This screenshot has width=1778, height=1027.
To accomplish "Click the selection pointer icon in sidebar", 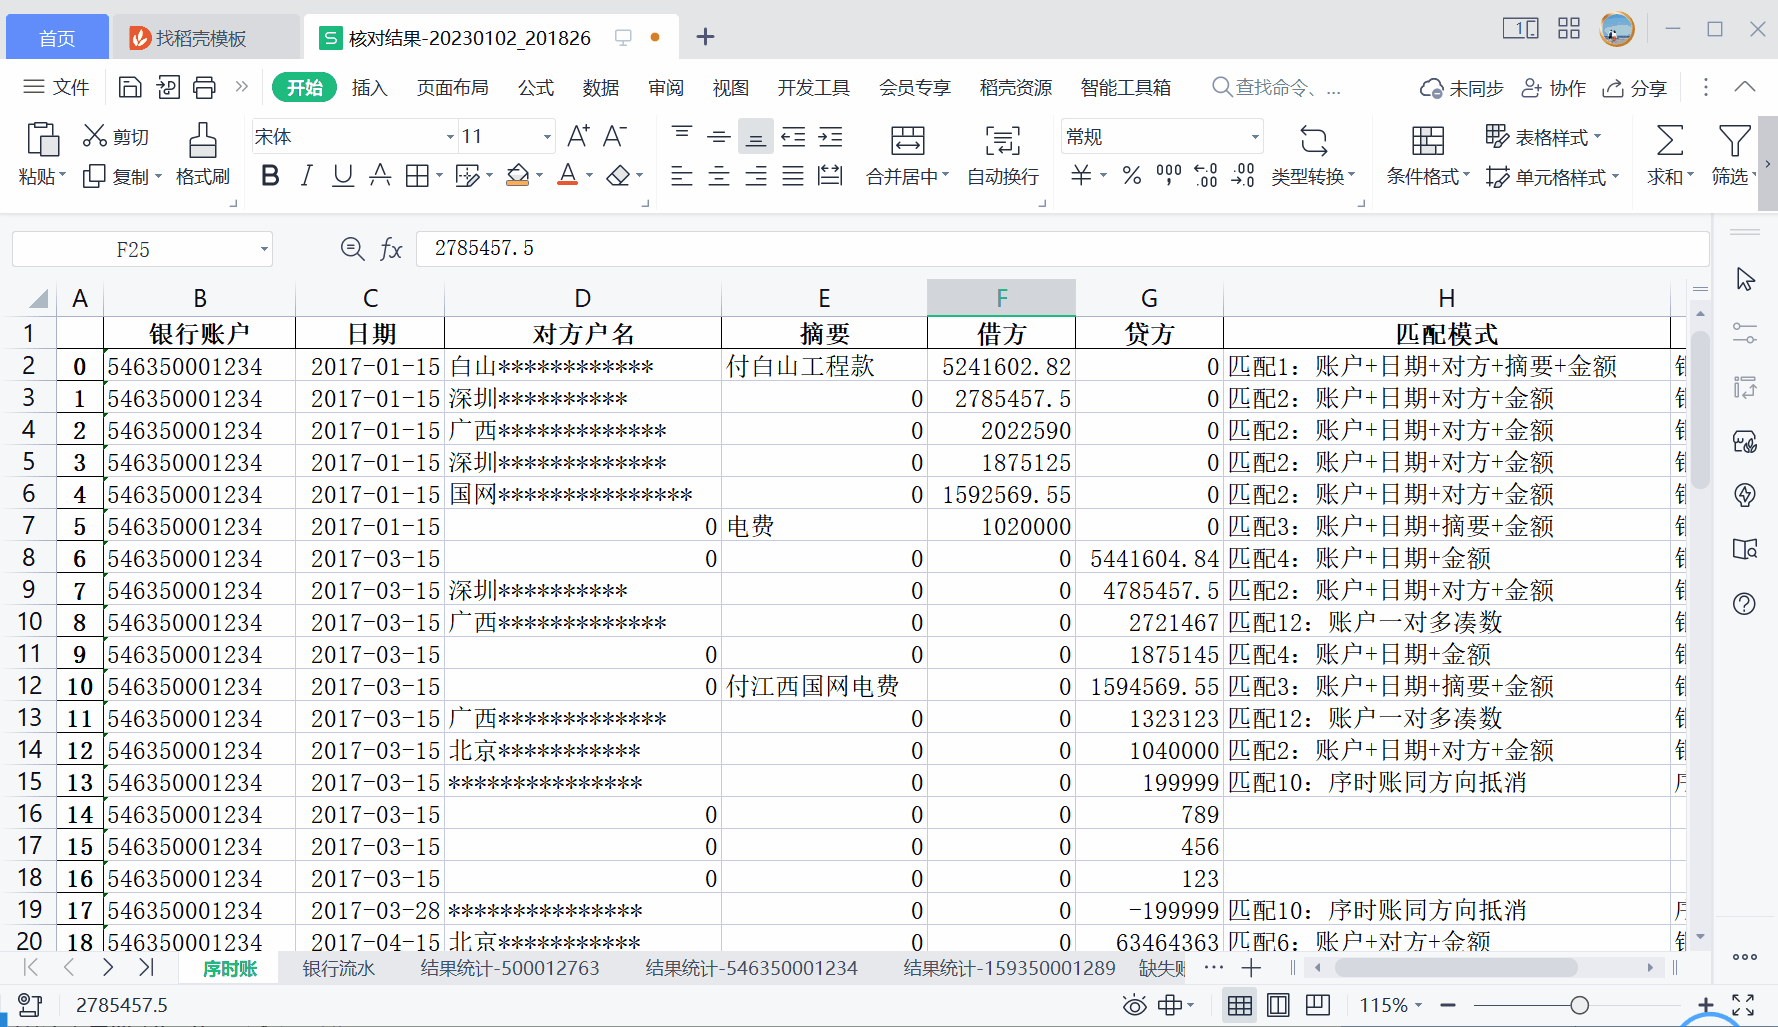I will pyautogui.click(x=1745, y=279).
